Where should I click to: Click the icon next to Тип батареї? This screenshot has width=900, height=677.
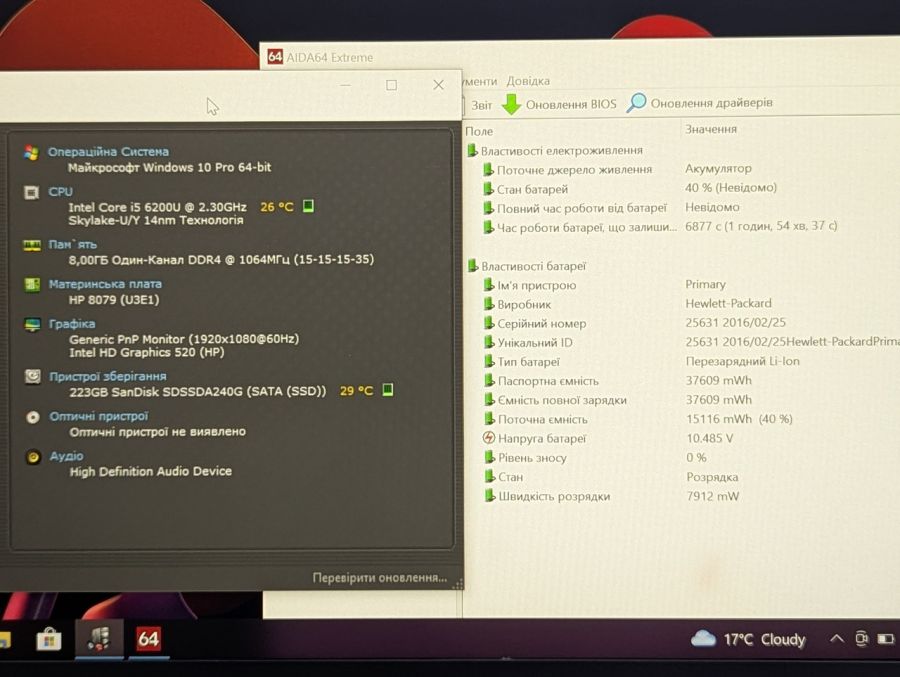[489, 362]
